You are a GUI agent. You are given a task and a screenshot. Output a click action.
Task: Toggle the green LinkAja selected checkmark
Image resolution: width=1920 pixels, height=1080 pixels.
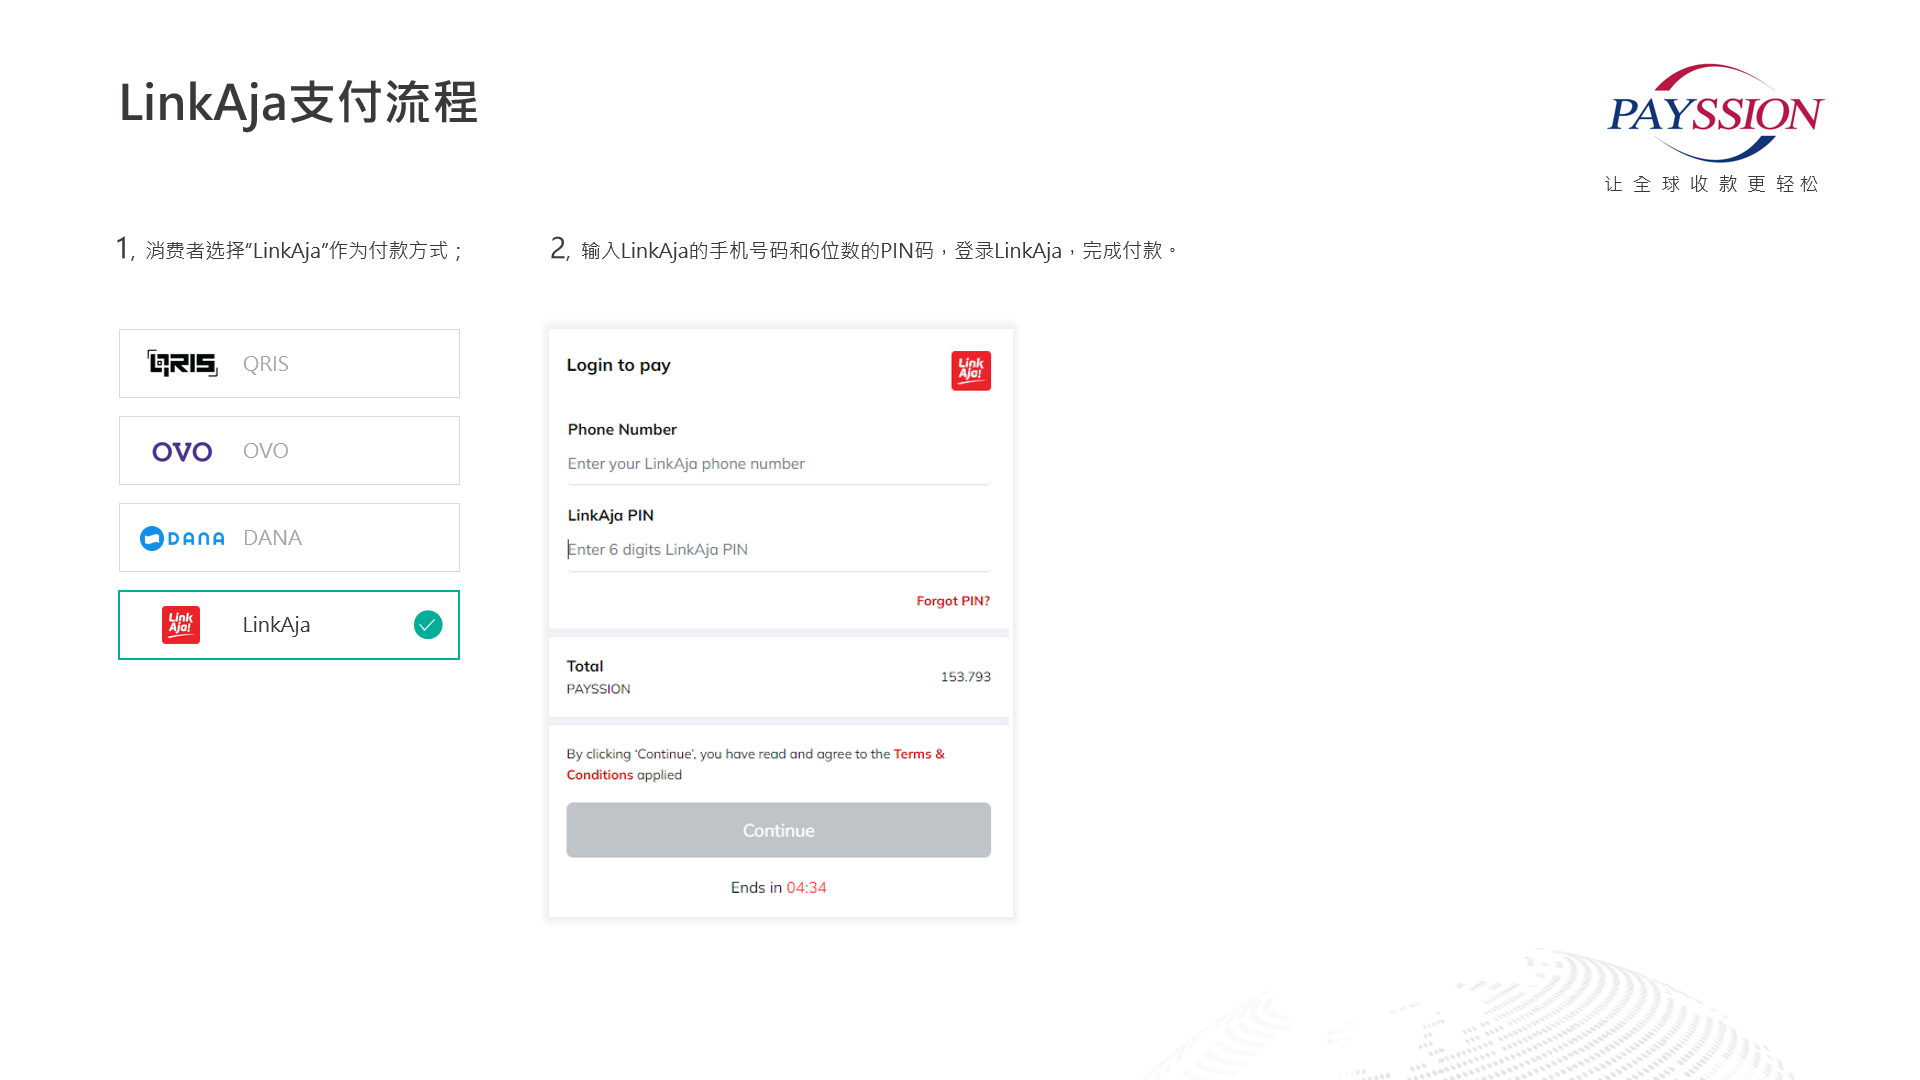click(x=428, y=625)
